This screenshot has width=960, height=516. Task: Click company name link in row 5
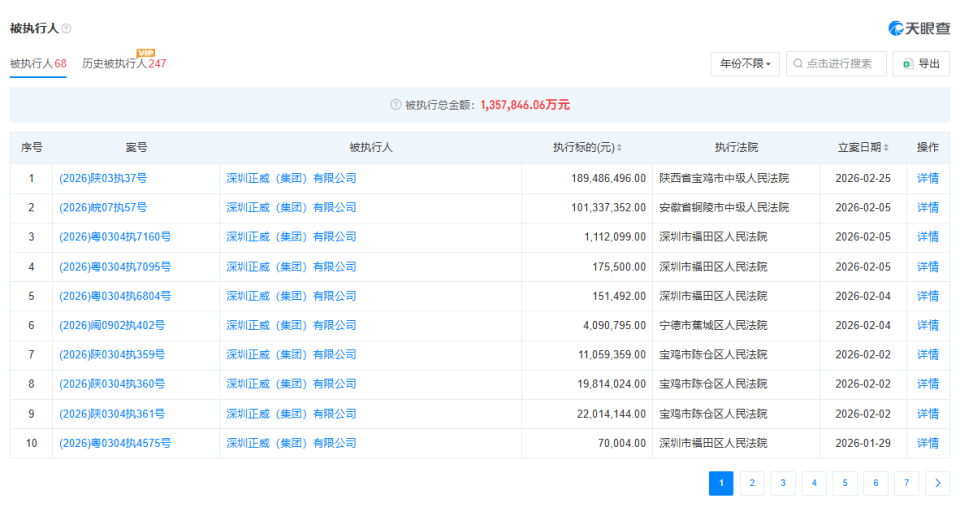pyautogui.click(x=291, y=296)
